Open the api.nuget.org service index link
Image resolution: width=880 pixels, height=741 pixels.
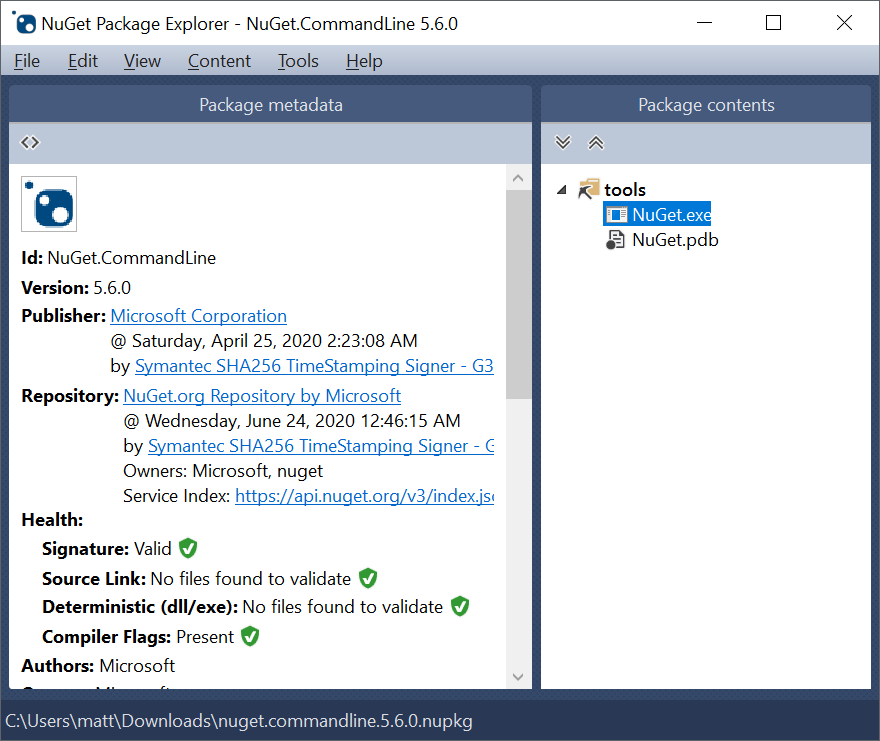click(365, 496)
